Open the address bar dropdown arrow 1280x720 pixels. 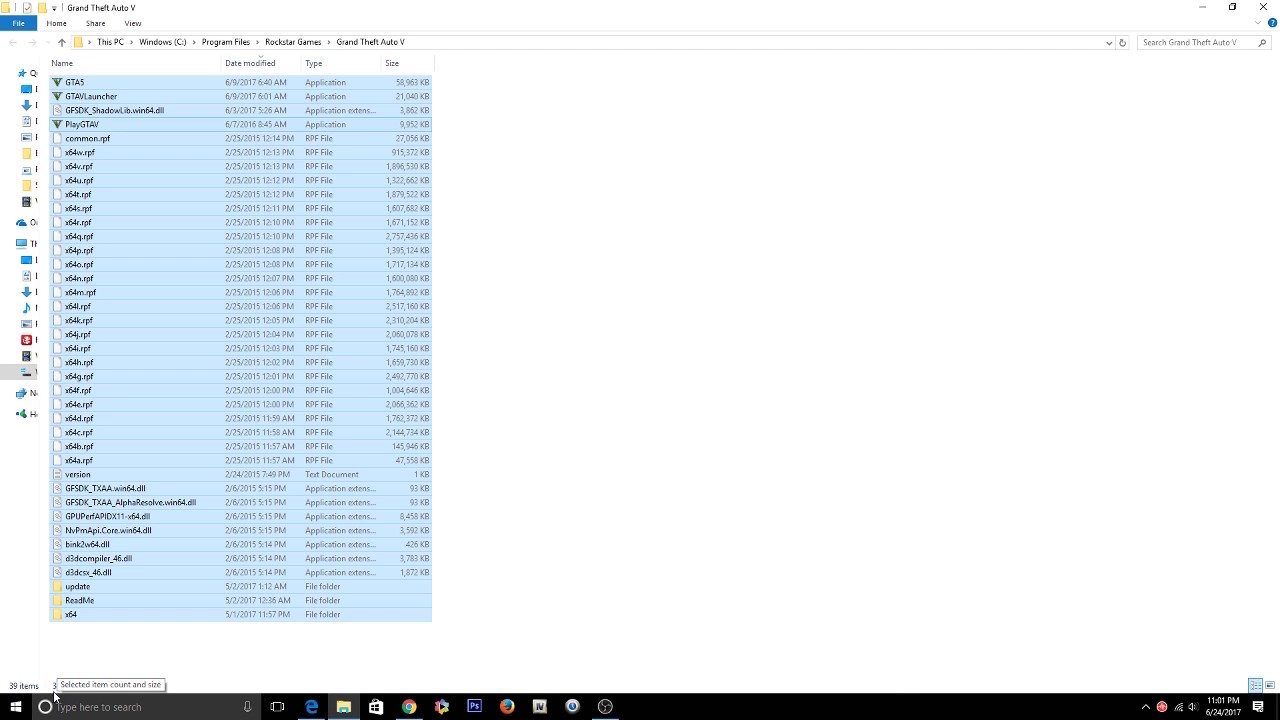[1108, 42]
